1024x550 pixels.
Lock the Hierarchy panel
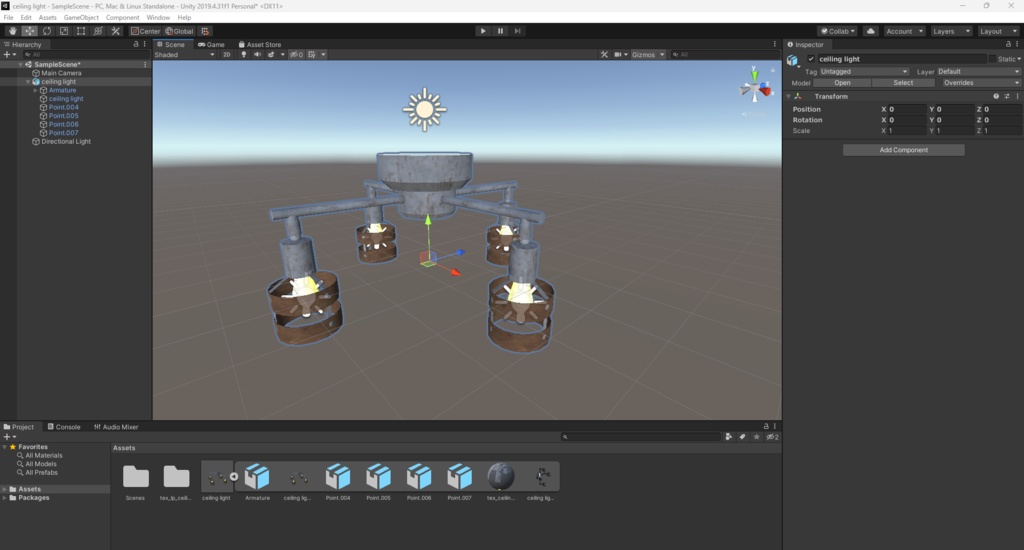pyautogui.click(x=136, y=44)
